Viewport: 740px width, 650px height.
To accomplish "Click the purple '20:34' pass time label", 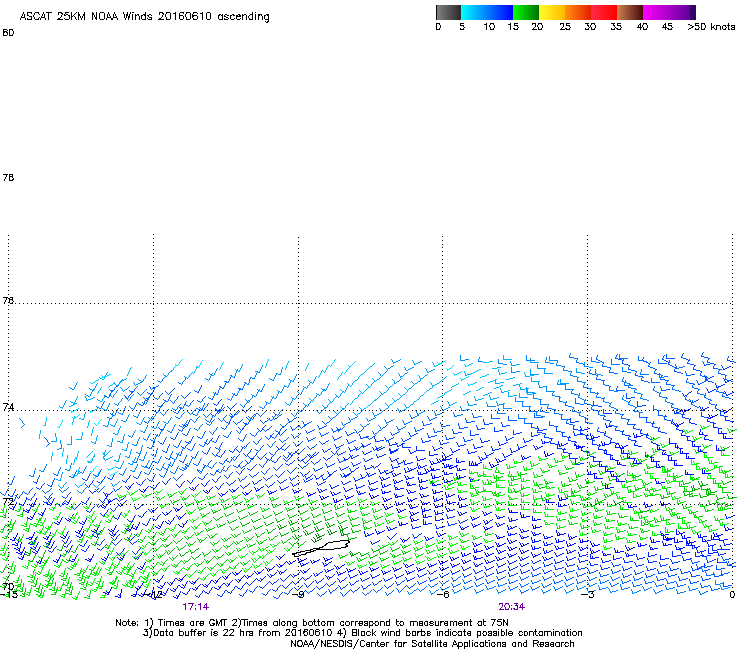I will pos(512,607).
